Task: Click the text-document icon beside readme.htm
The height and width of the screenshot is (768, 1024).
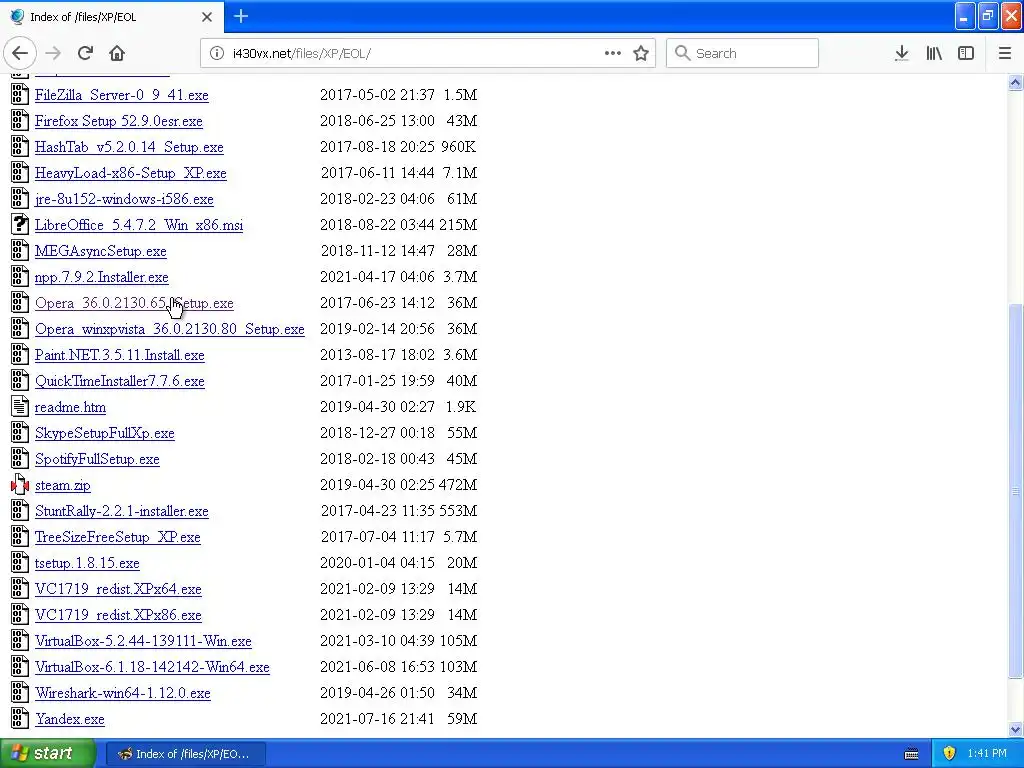Action: pyautogui.click(x=20, y=407)
